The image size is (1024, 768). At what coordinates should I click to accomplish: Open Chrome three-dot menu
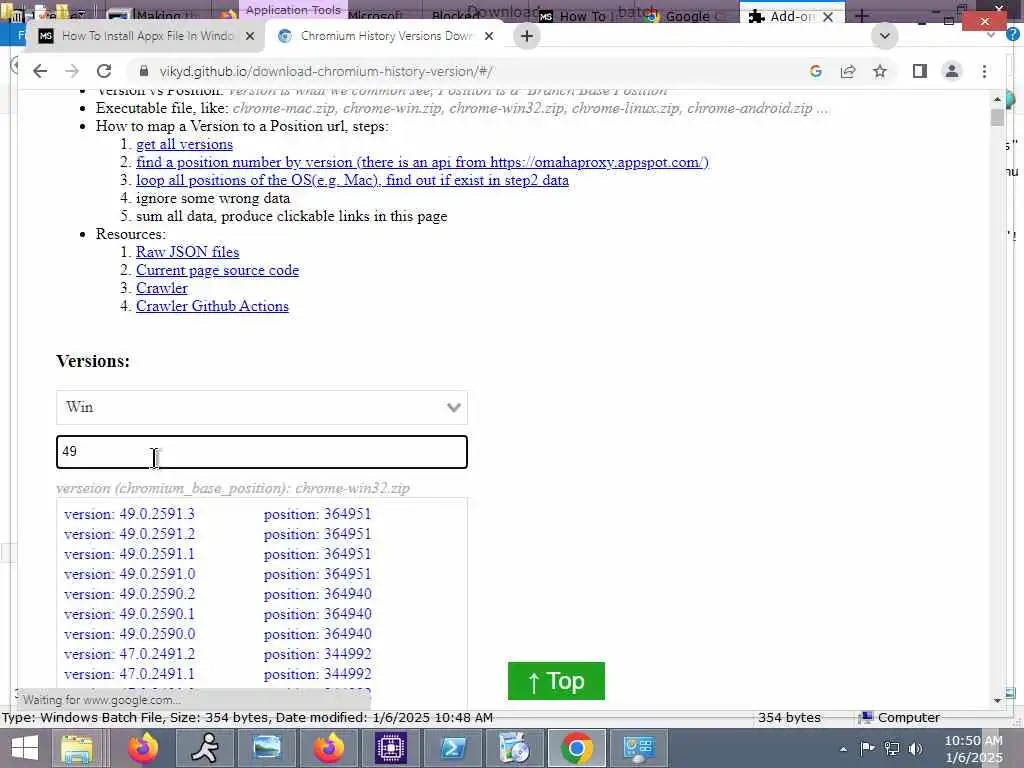click(x=984, y=71)
